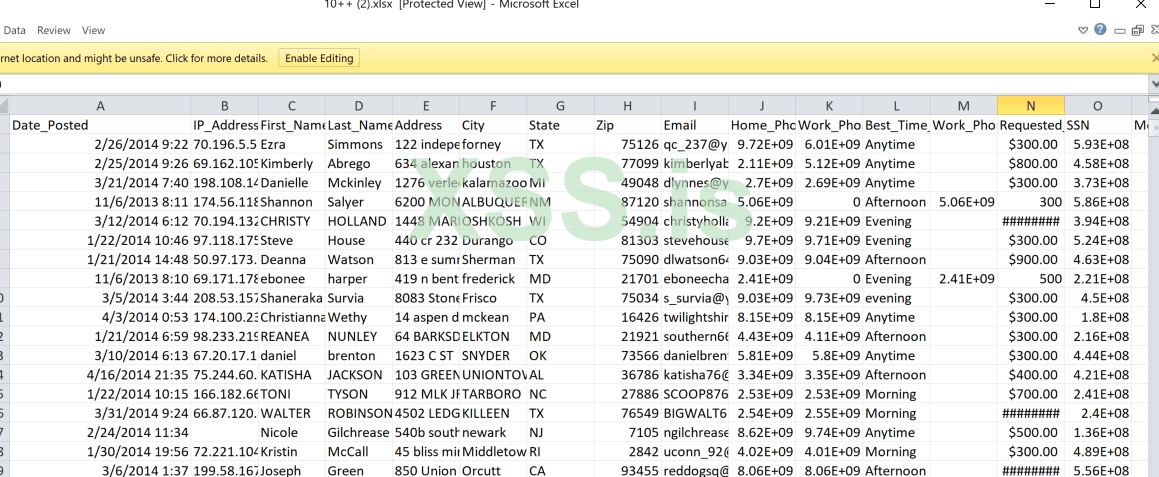Click the Last_Name header cell

(x=359, y=125)
